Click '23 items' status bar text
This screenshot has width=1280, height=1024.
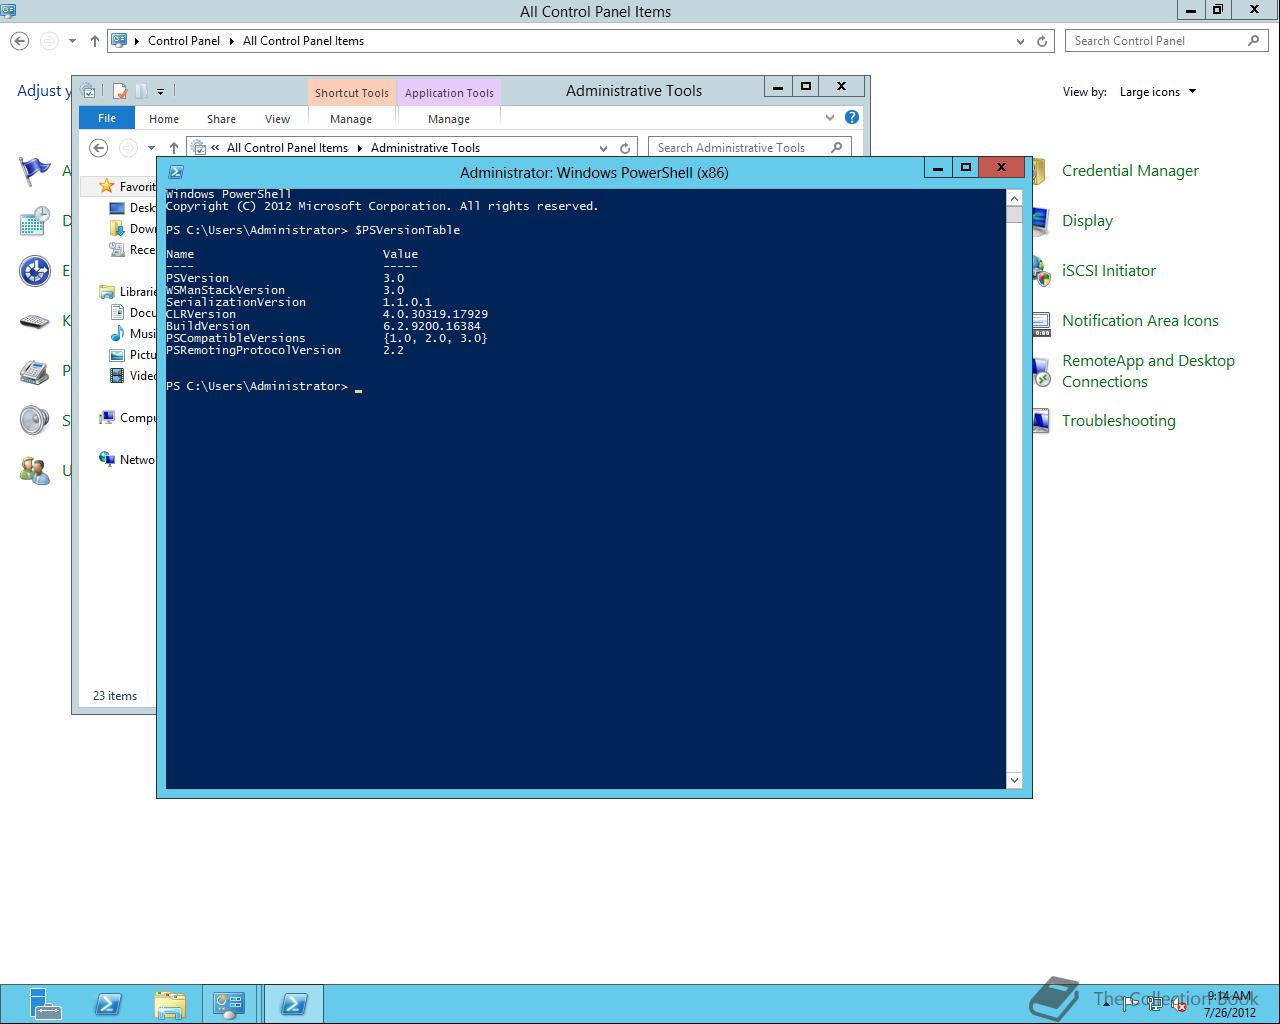click(115, 696)
